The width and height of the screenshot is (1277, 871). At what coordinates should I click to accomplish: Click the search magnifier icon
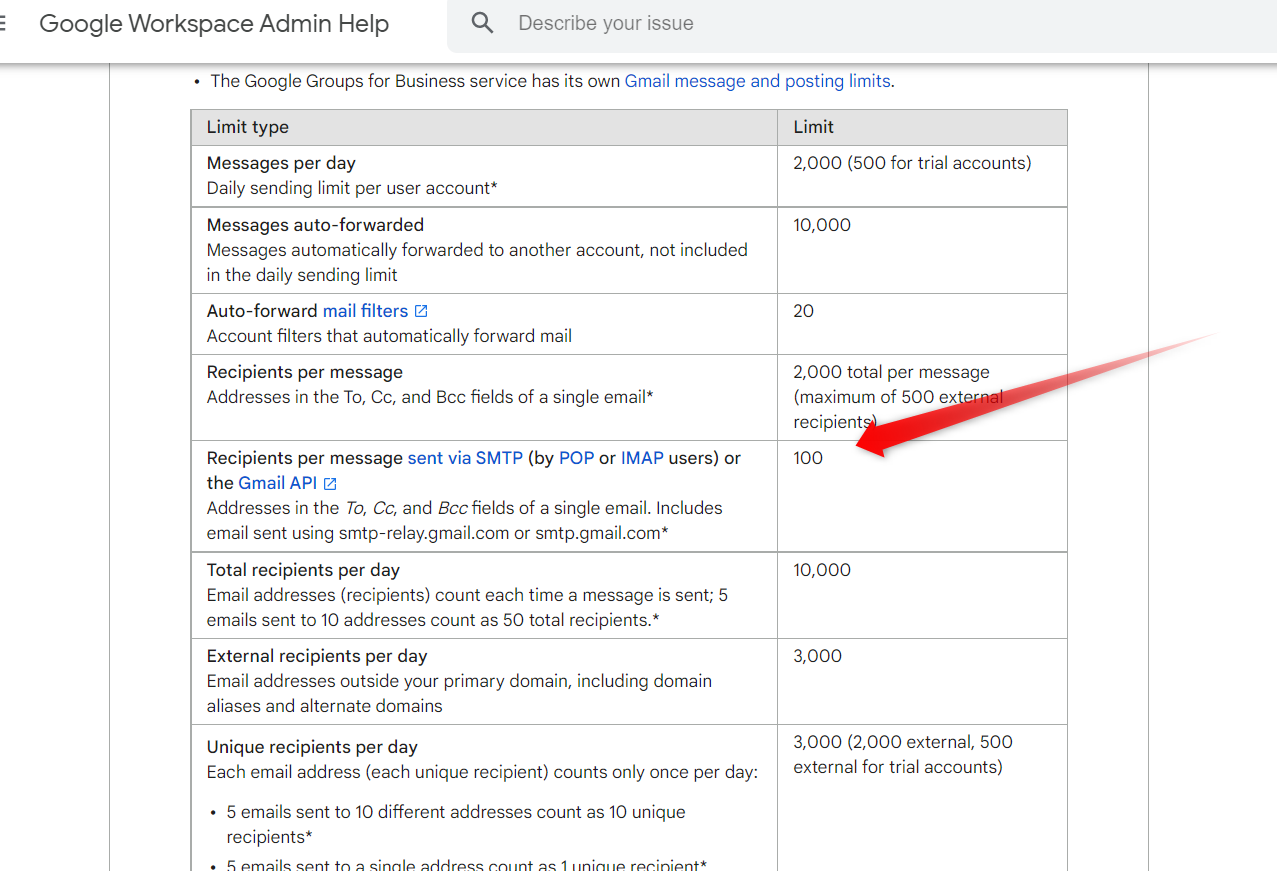[x=482, y=23]
